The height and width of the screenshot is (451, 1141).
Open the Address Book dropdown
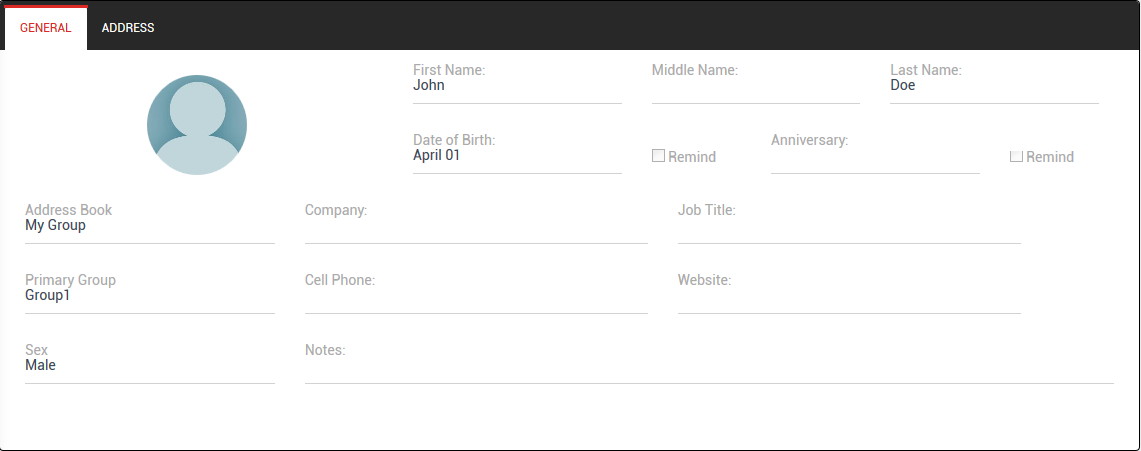[149, 226]
